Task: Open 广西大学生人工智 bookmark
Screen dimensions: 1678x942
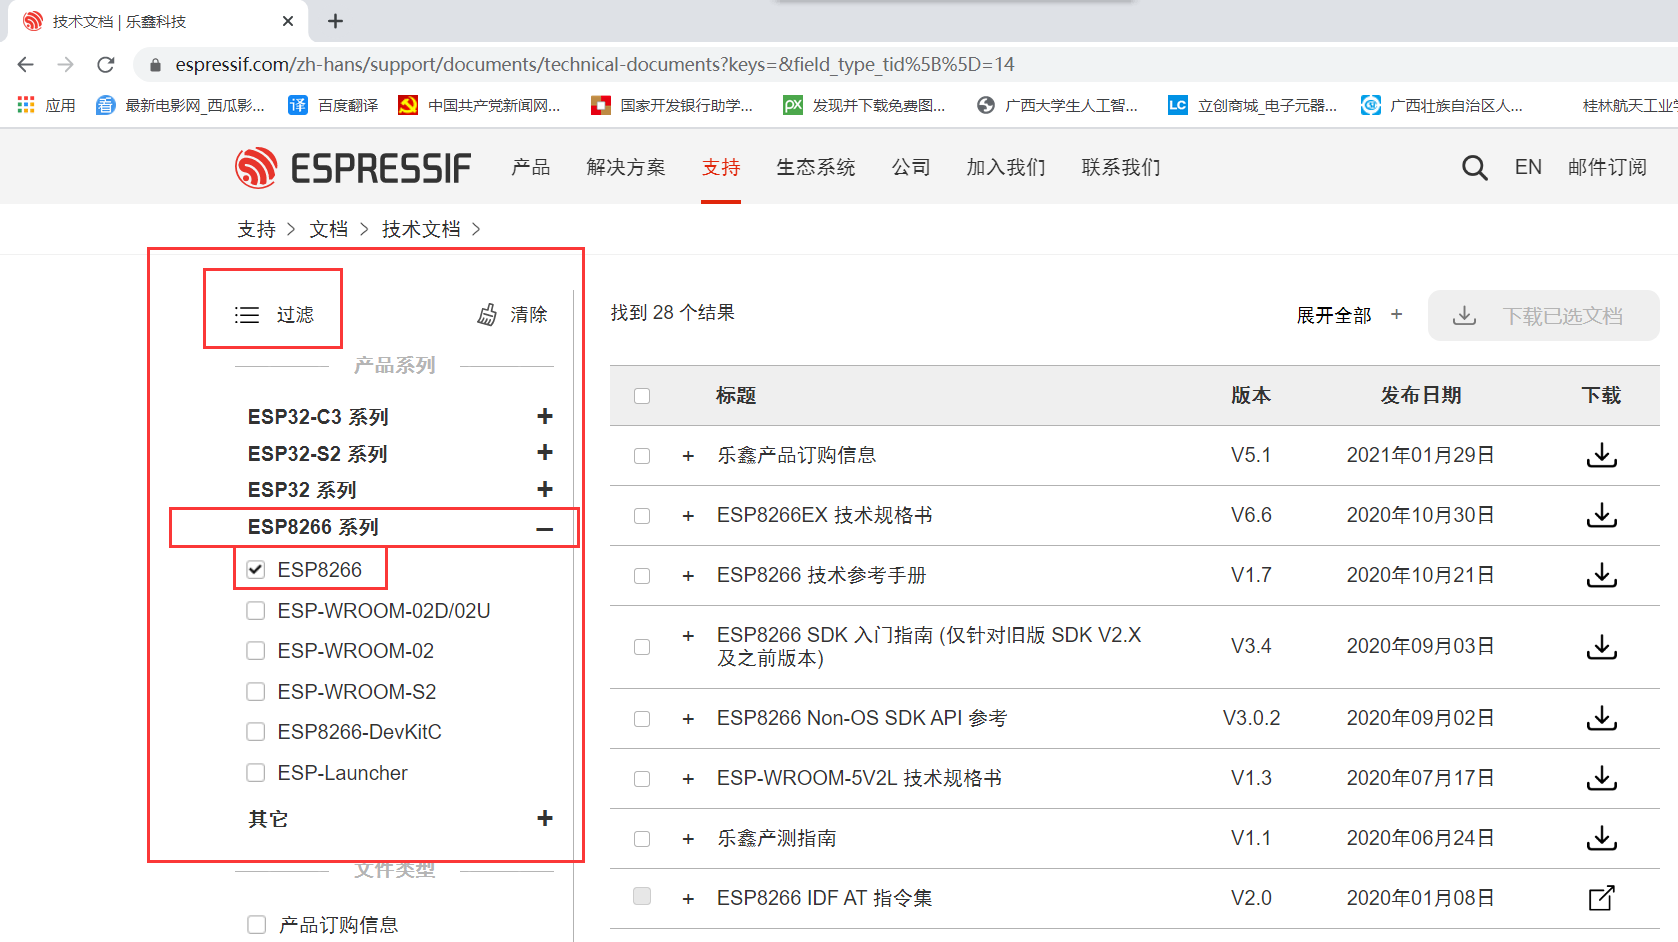Action: point(1057,105)
